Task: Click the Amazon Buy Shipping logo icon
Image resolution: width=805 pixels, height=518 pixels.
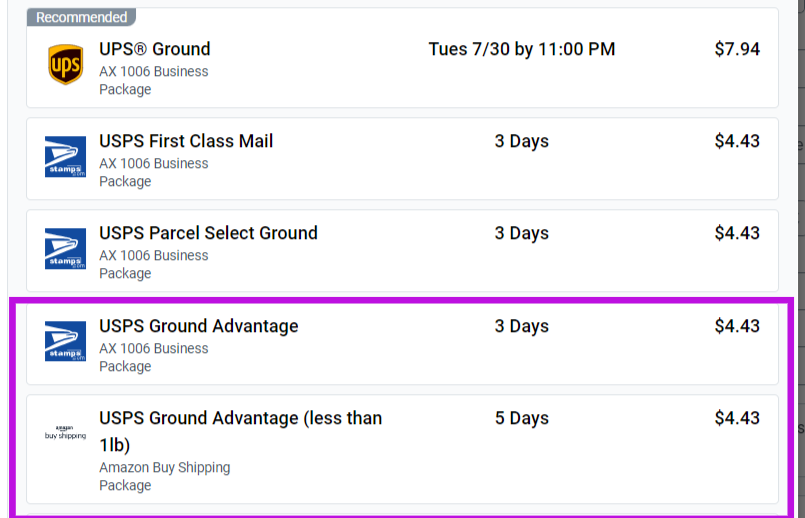Action: pos(65,432)
